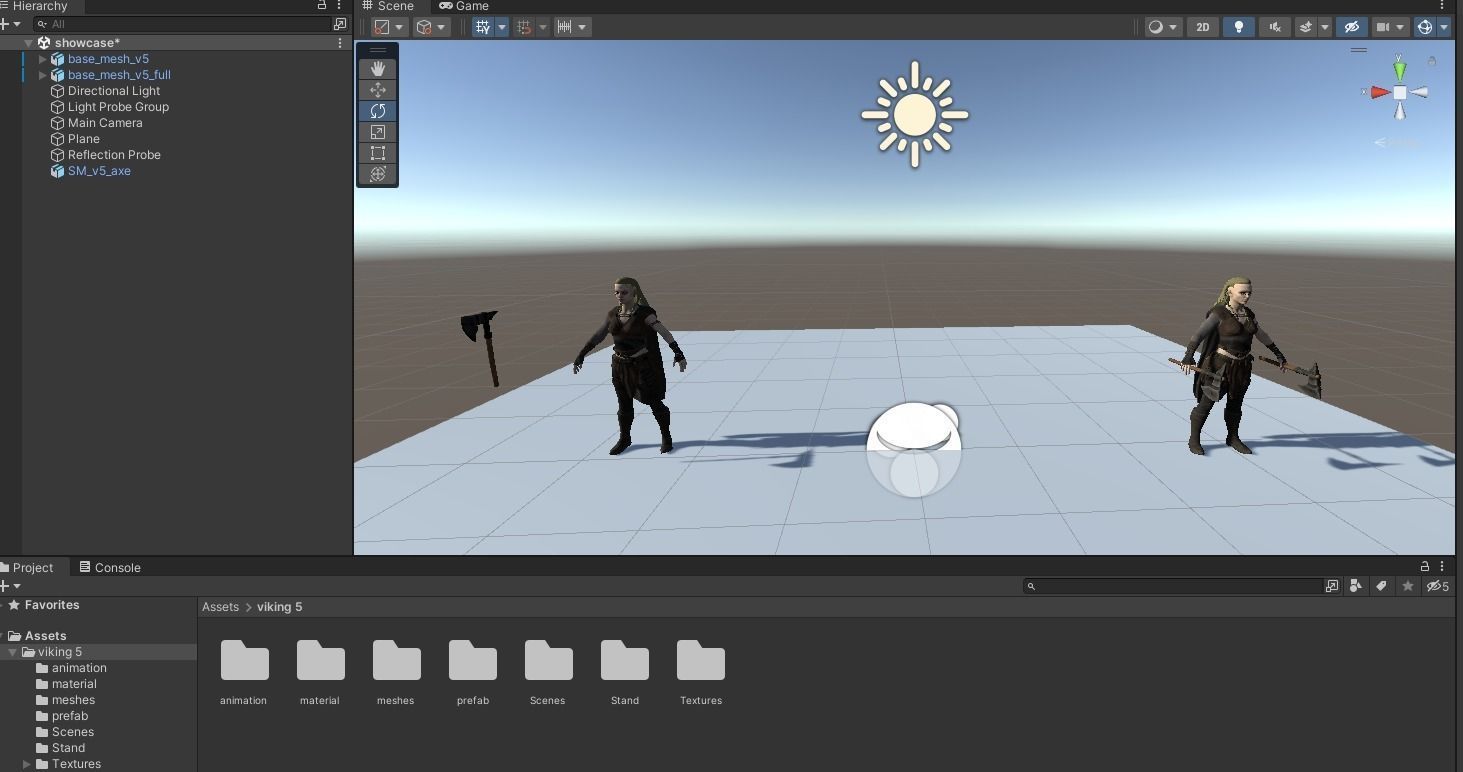
Task: Open the Console tab
Action: pos(109,567)
